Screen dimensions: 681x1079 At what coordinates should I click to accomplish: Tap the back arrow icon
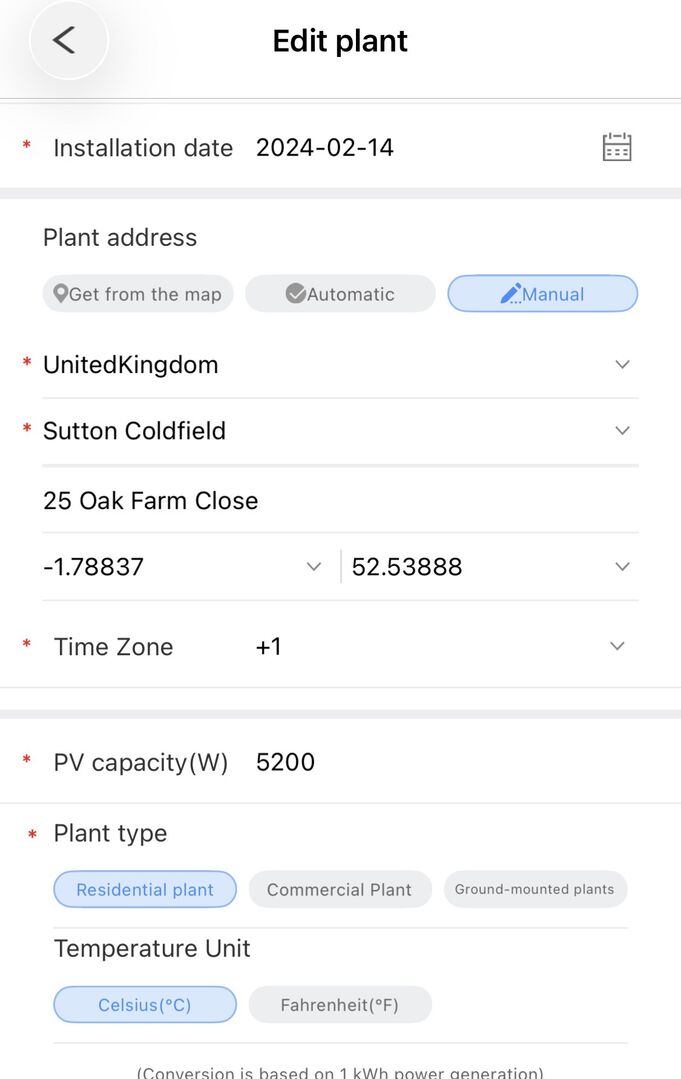pyautogui.click(x=64, y=40)
